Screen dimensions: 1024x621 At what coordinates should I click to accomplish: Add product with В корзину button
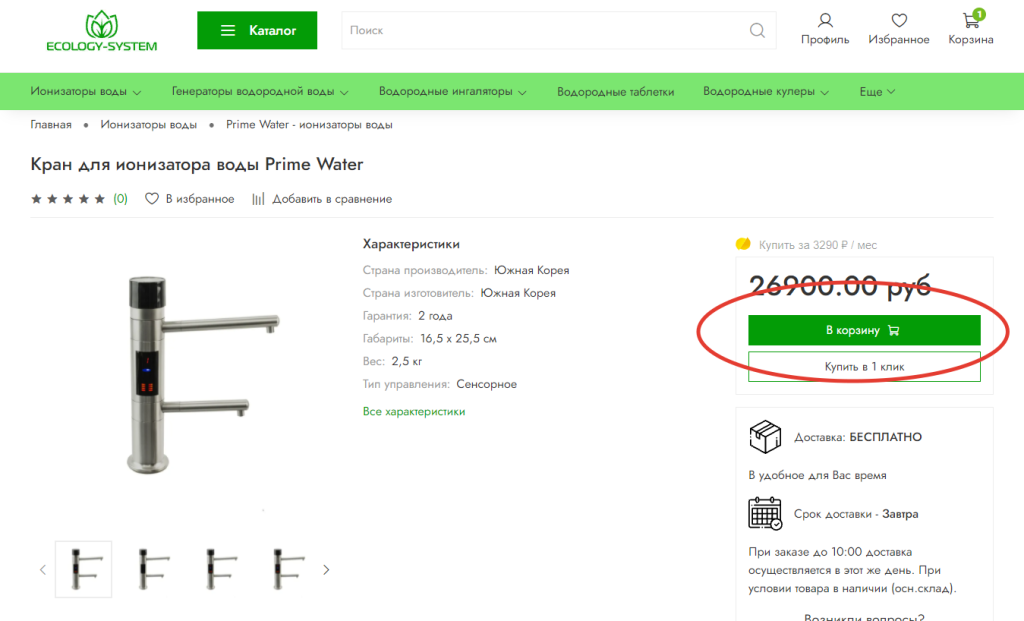864,330
